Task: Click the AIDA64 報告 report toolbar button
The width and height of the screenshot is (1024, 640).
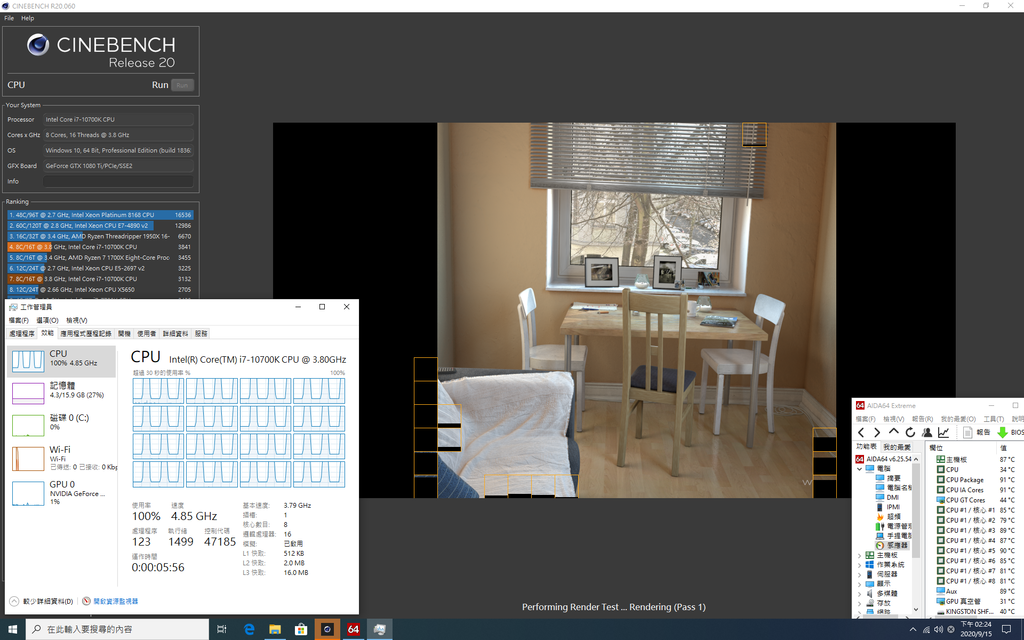Action: point(976,432)
